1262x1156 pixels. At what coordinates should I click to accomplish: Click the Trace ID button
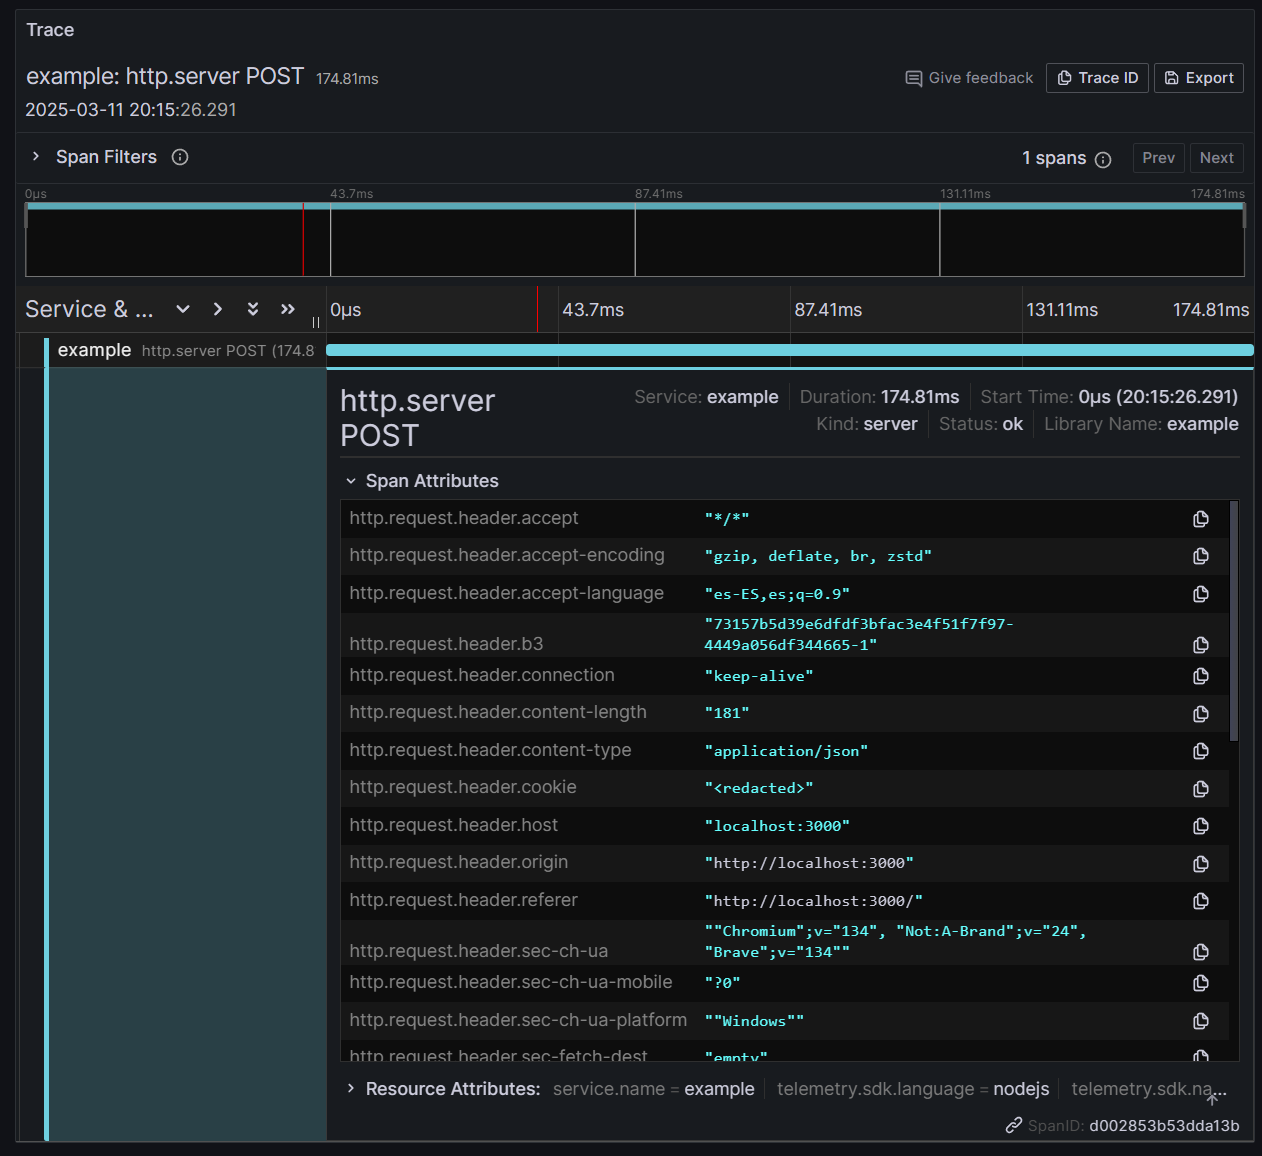pos(1097,78)
